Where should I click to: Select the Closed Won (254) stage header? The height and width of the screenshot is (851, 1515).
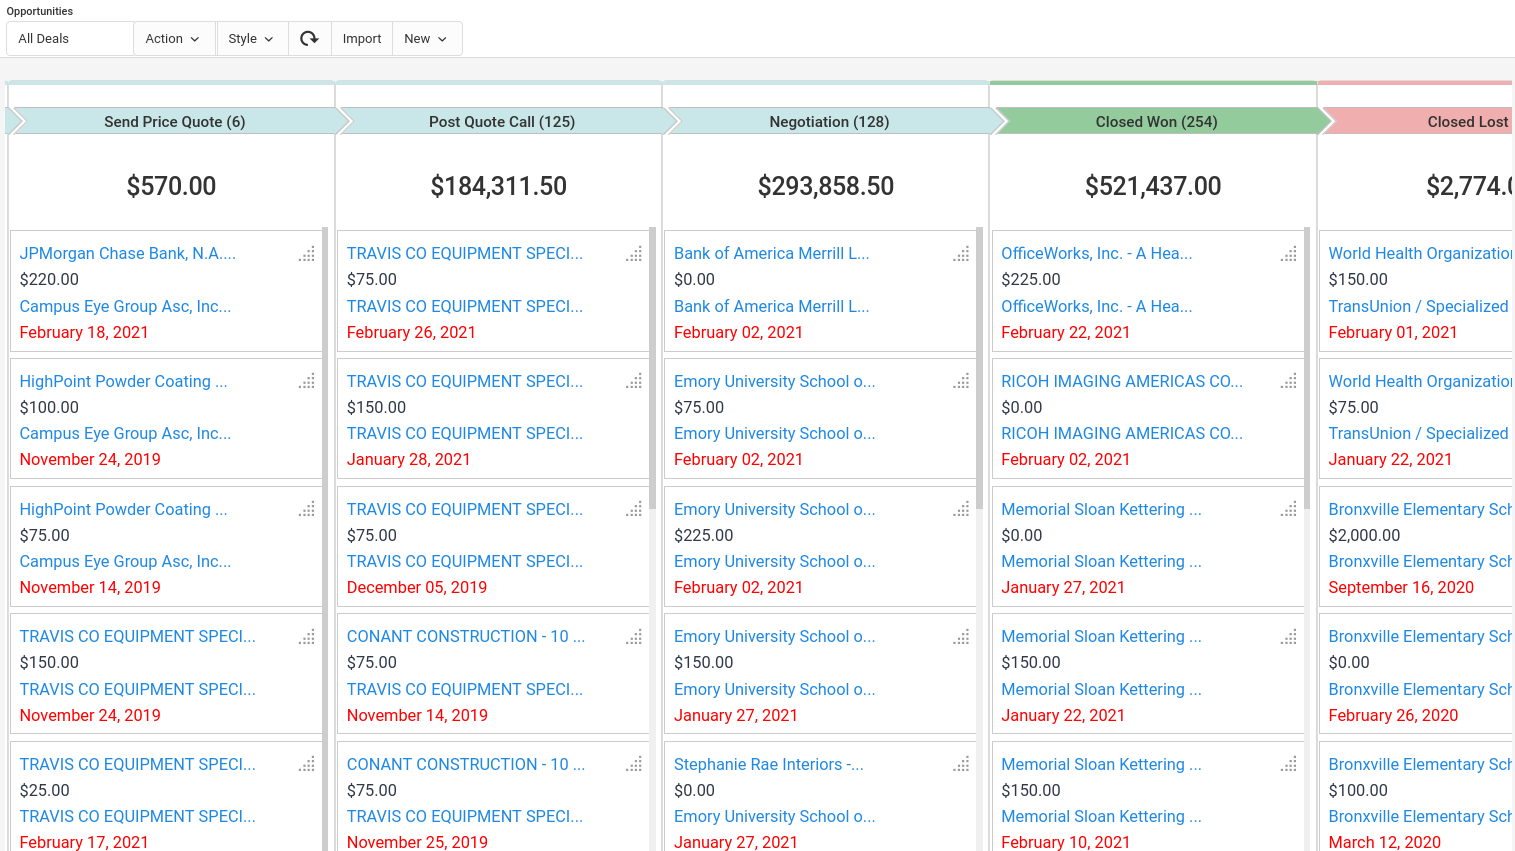[1156, 121]
